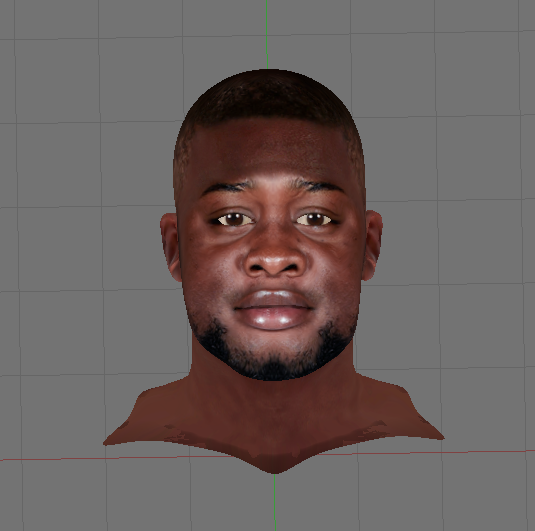The width and height of the screenshot is (535, 531).
Task: Click the upper lip of the head
Action: point(274,299)
